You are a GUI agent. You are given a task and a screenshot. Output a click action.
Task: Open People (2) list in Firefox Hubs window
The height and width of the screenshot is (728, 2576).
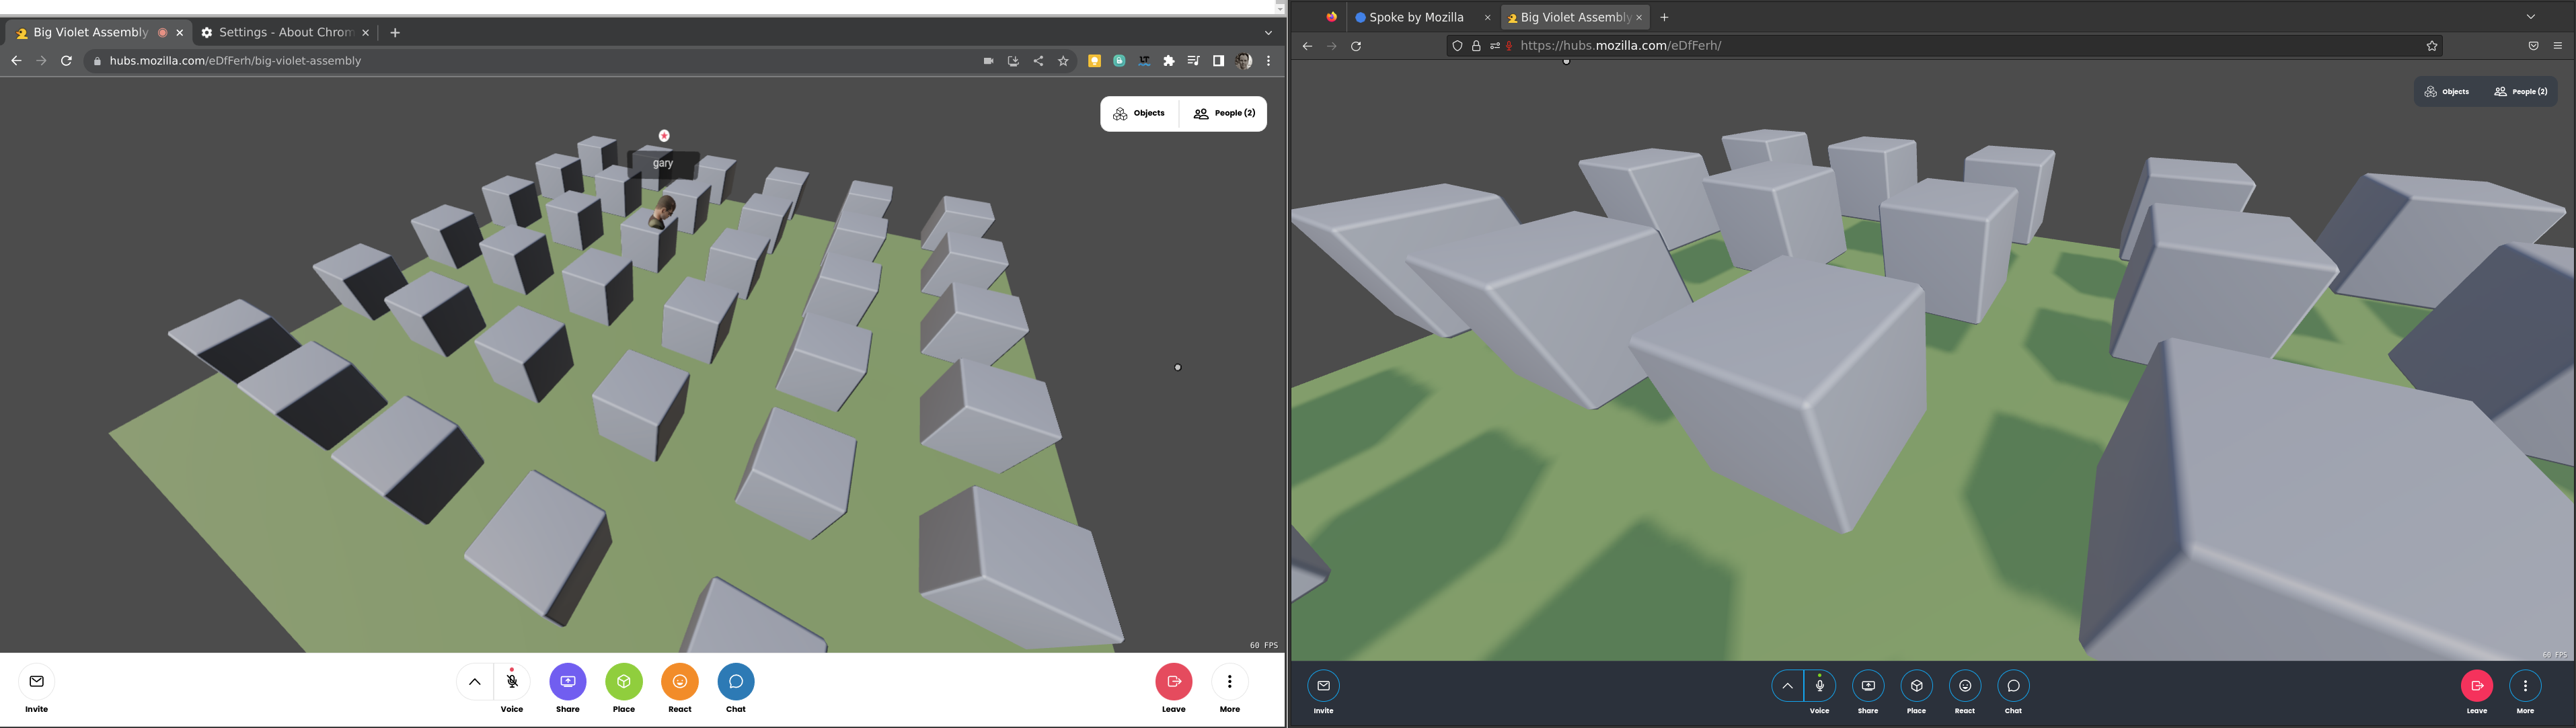click(x=2521, y=92)
